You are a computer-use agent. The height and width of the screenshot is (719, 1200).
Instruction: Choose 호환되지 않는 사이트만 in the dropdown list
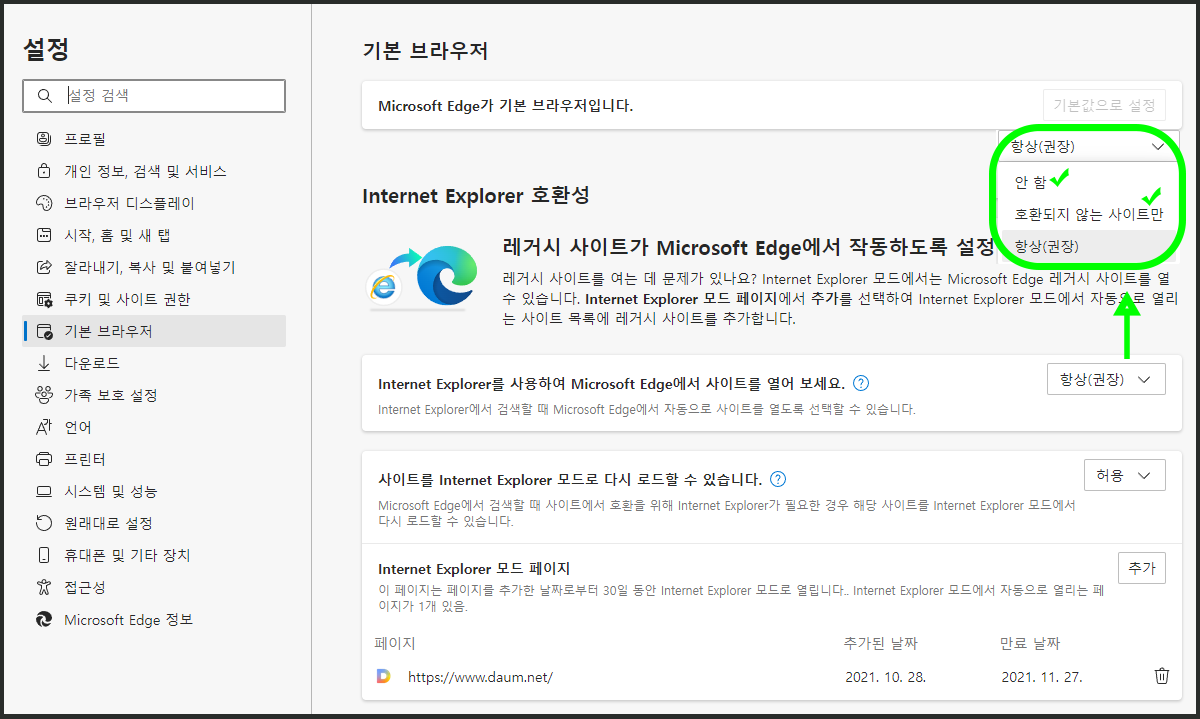coord(1089,214)
